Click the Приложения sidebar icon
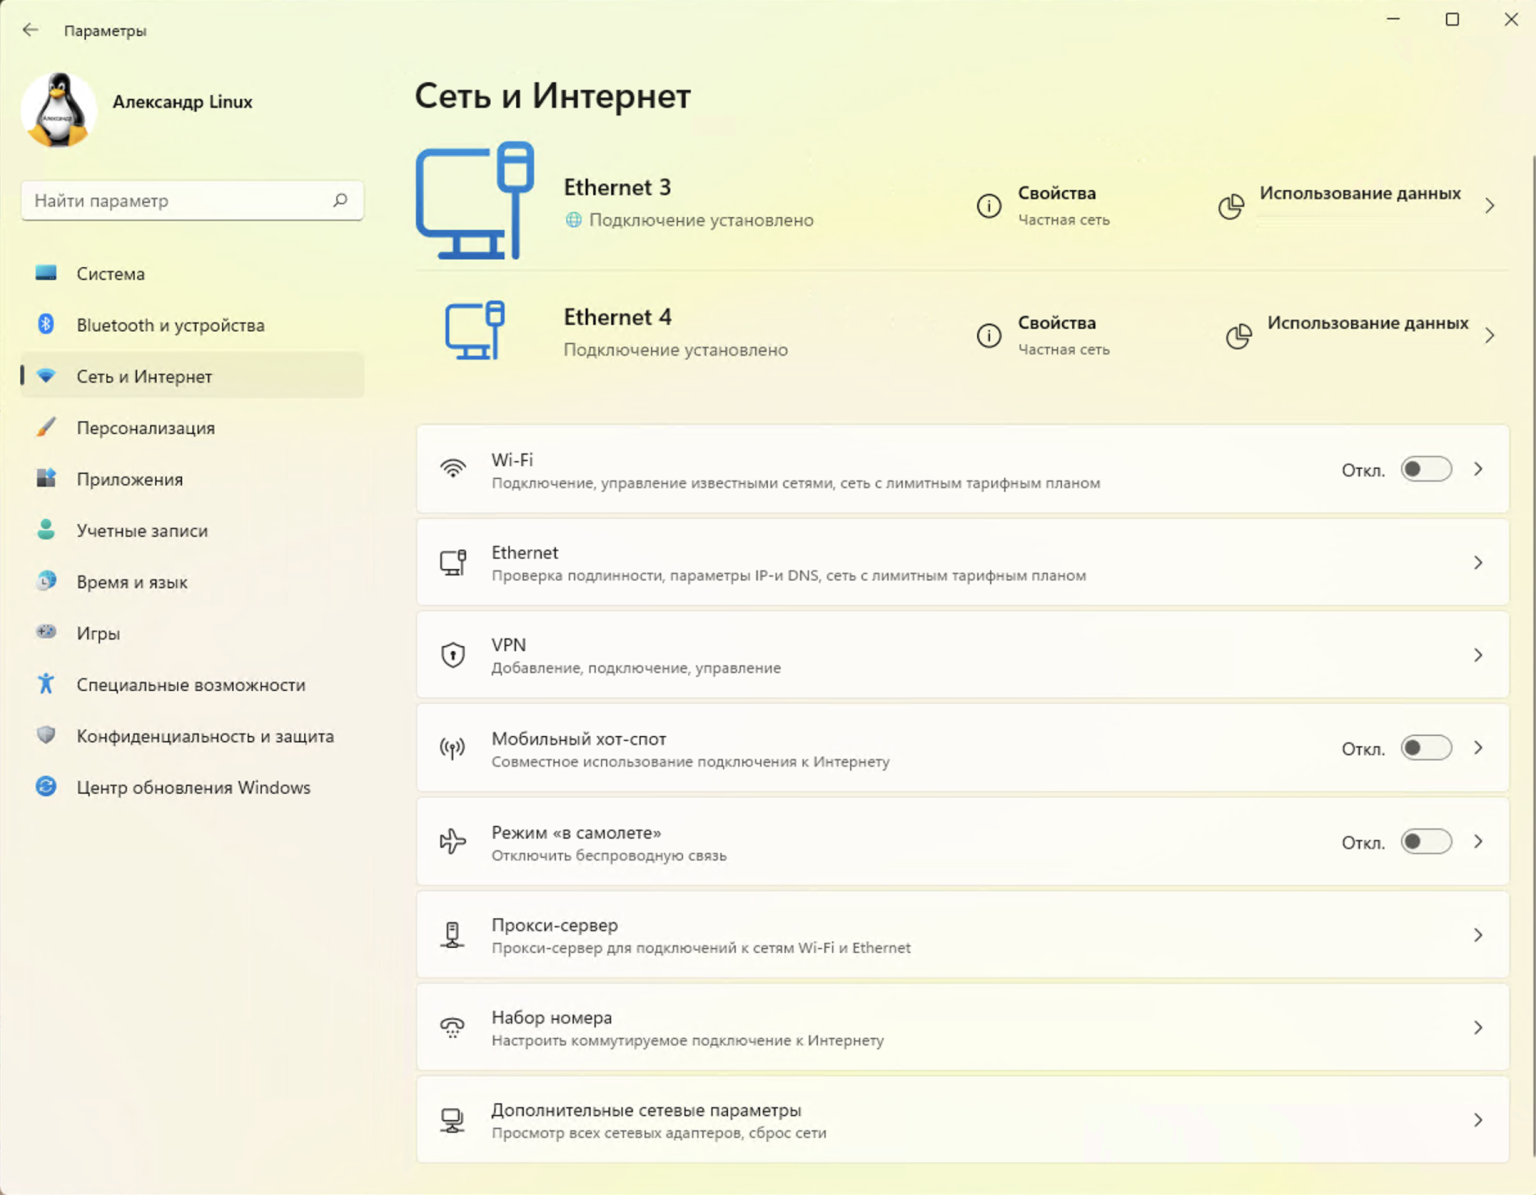1536x1195 pixels. 46,478
